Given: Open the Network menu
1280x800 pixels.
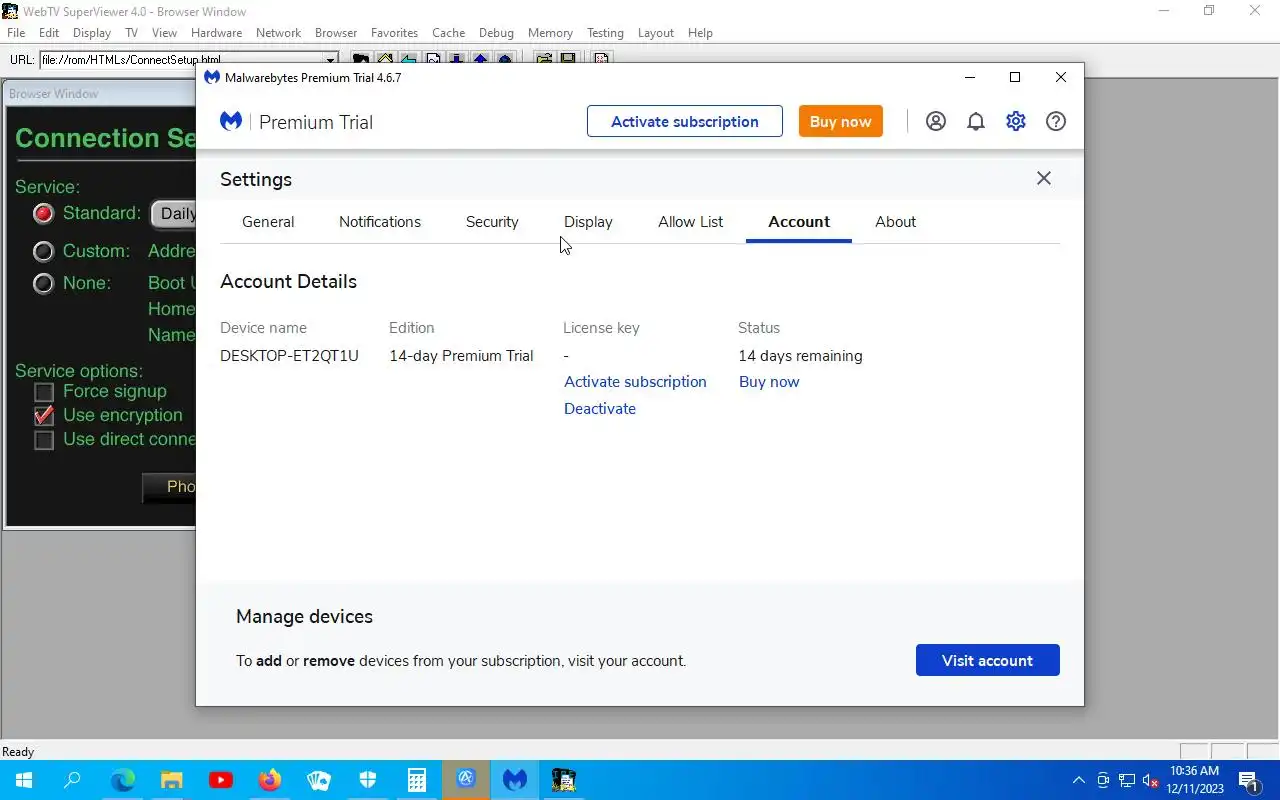Looking at the screenshot, I should click(x=278, y=33).
